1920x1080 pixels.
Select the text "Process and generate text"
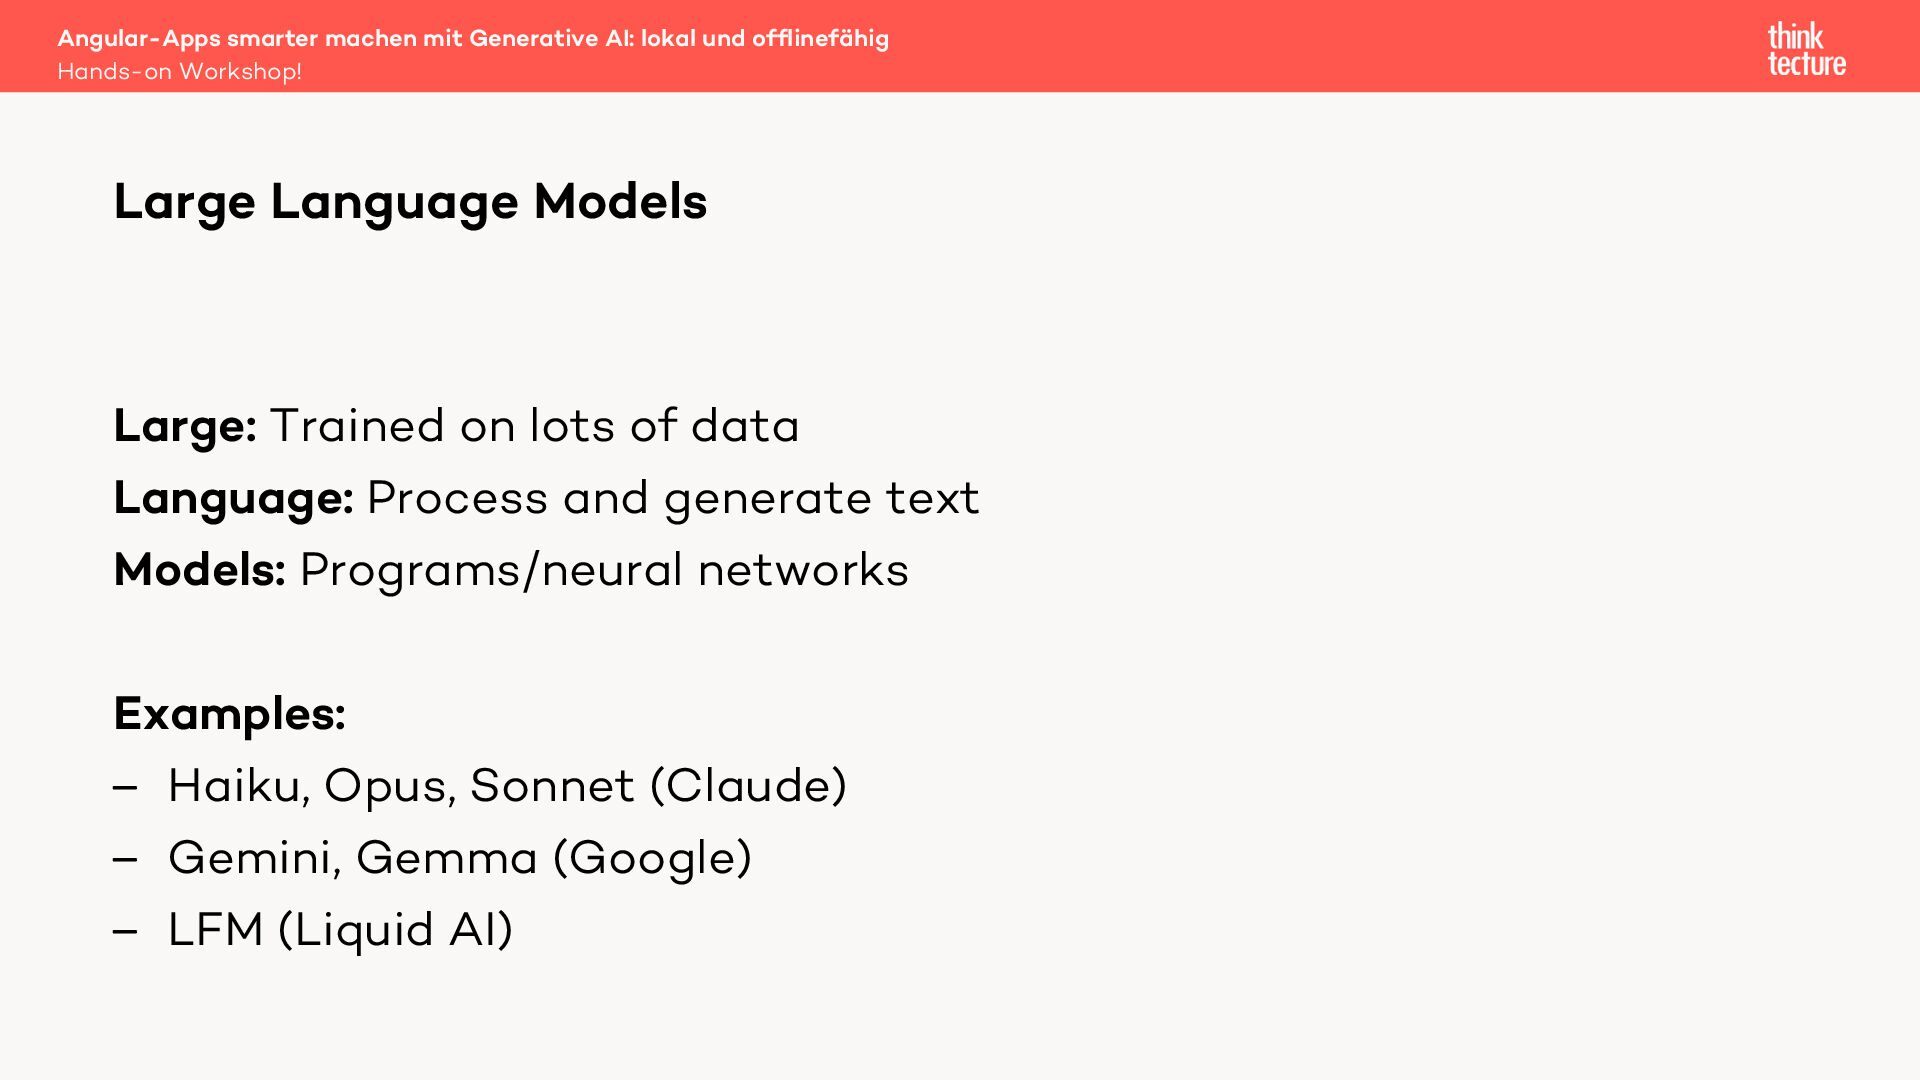click(x=673, y=498)
